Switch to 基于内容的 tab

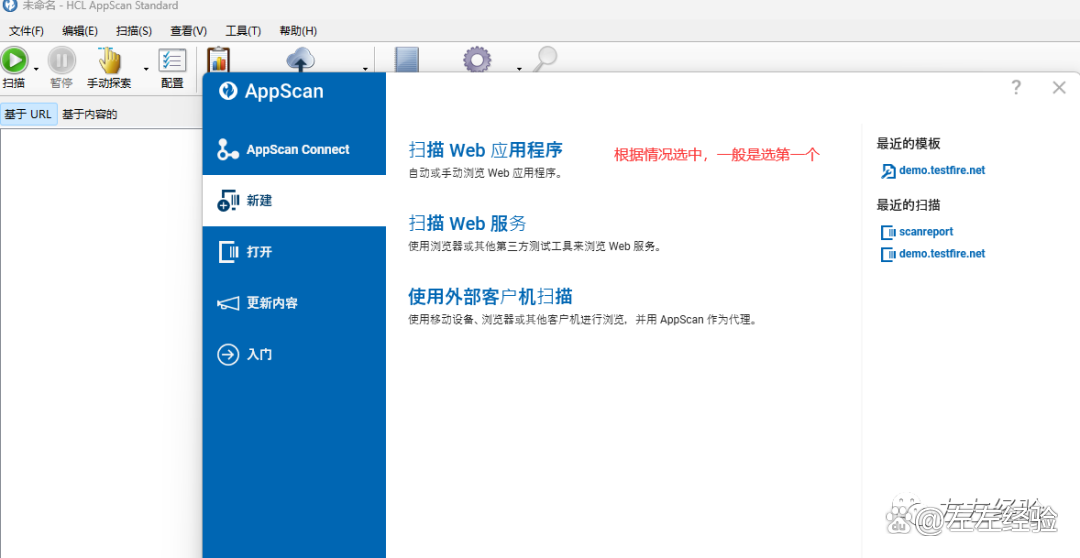(x=90, y=114)
